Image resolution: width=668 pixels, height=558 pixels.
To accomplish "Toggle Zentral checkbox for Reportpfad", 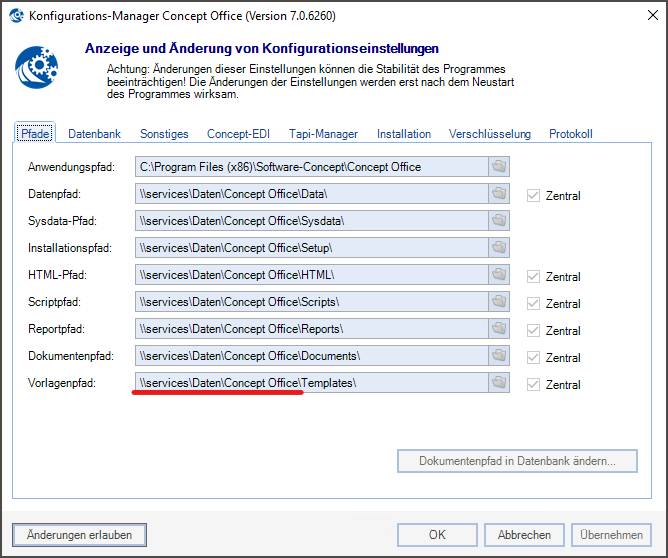I will (x=533, y=331).
